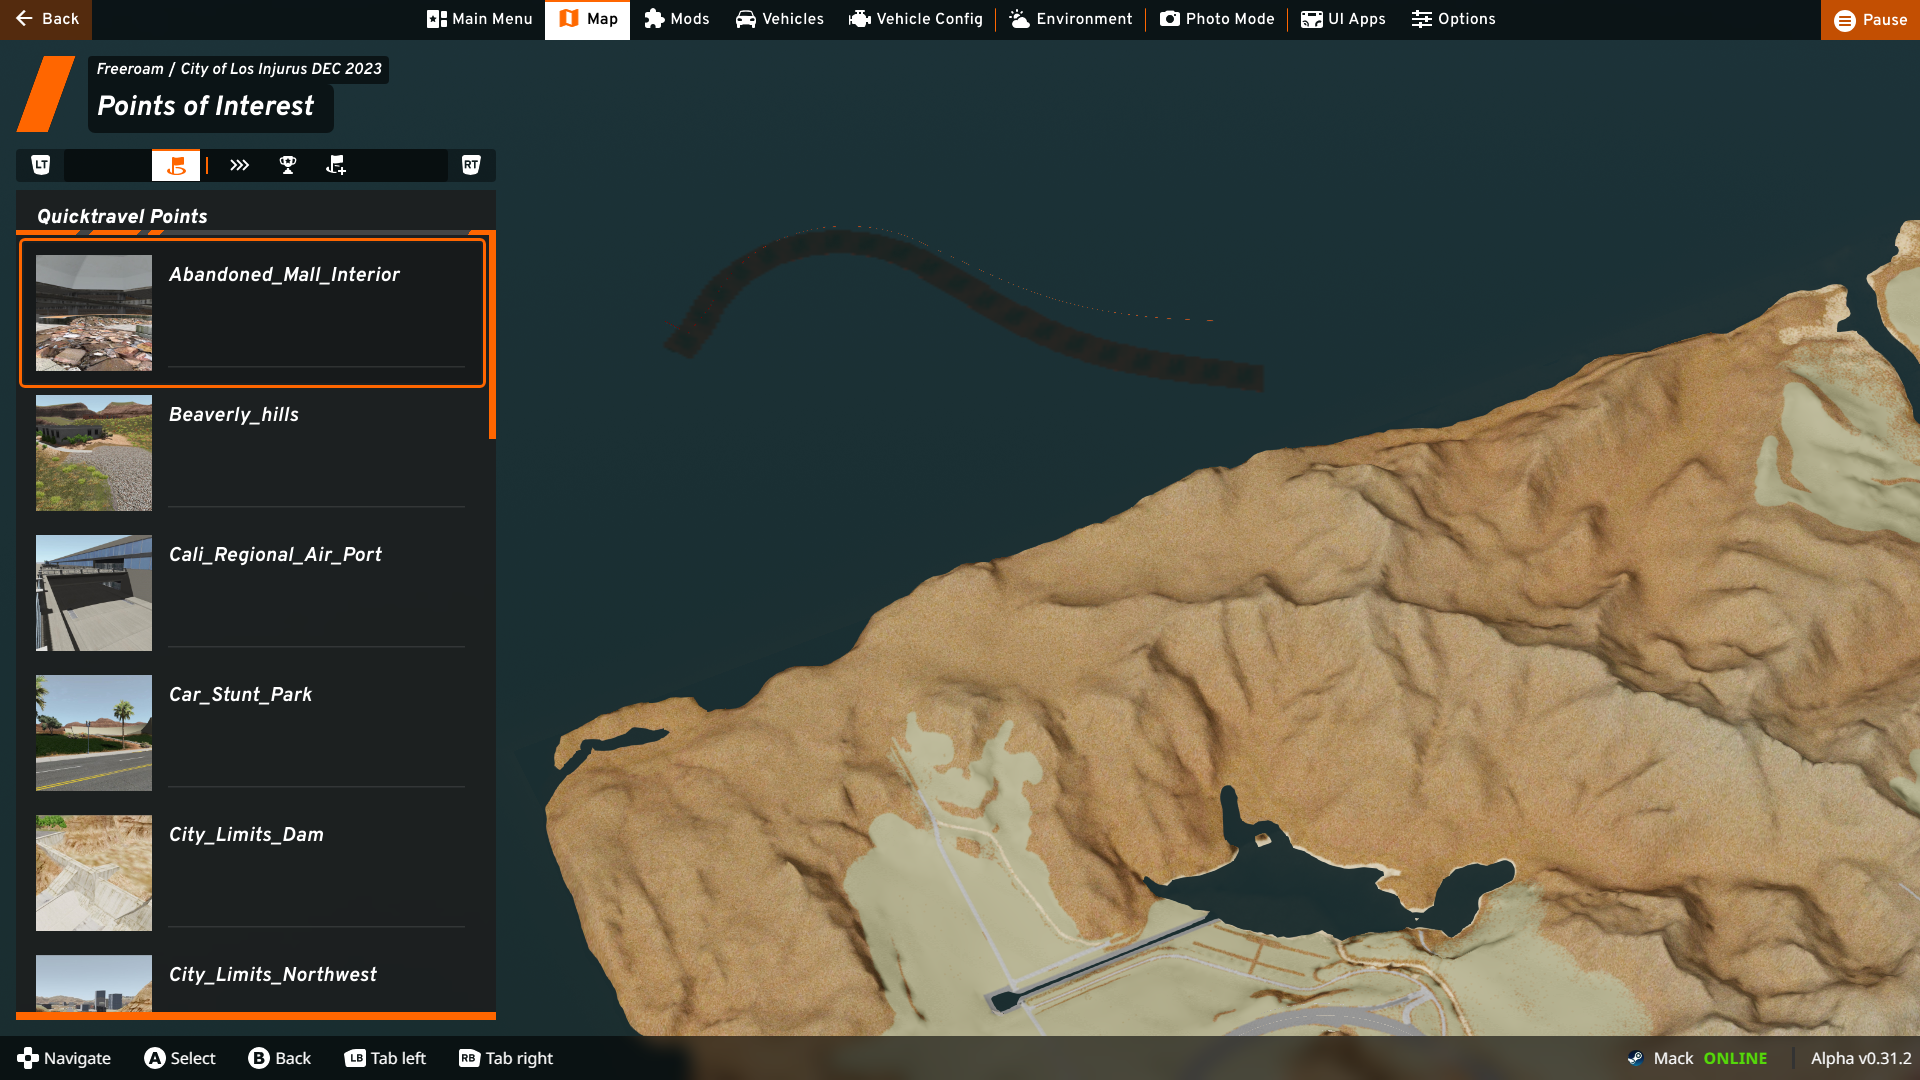Choose the Beaverly_hills quicktravel entry
This screenshot has width=1920, height=1080.
click(252, 452)
